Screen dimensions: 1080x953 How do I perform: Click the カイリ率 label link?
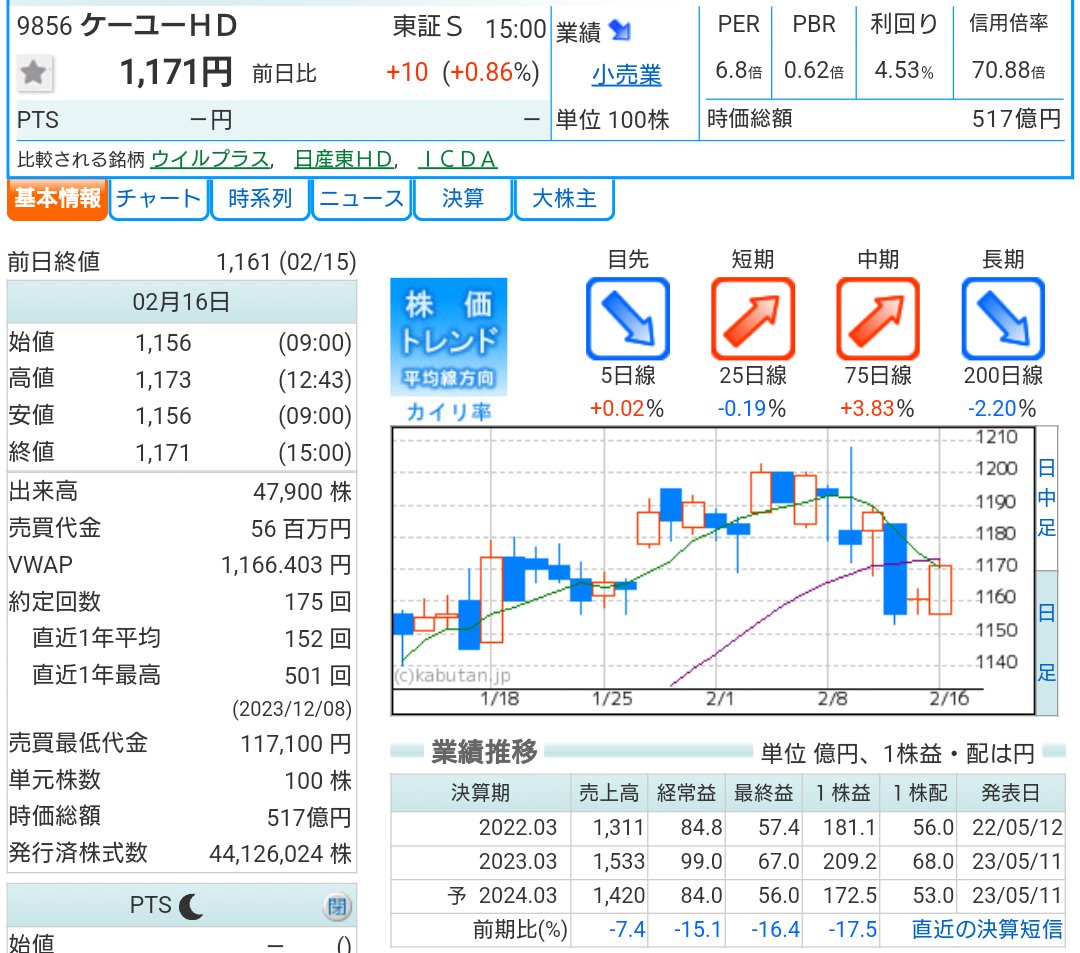coord(448,411)
